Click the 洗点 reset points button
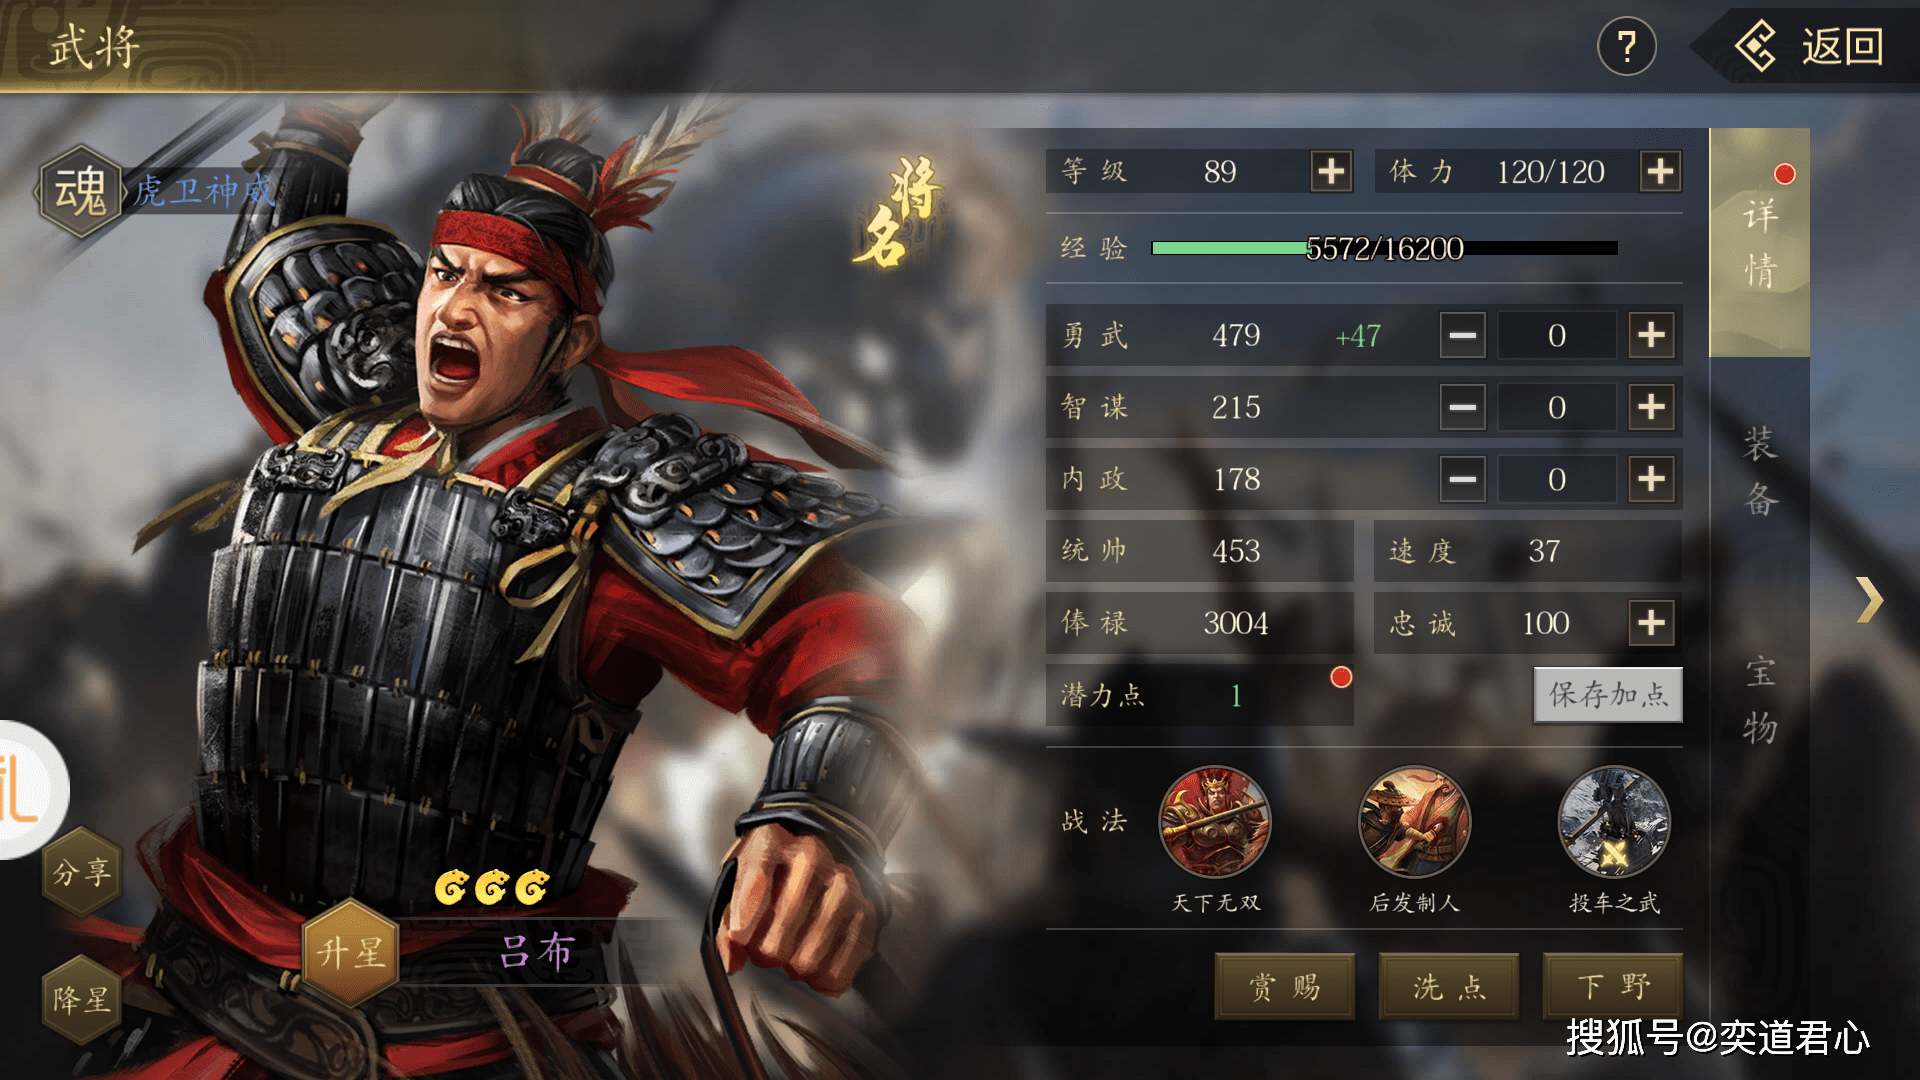This screenshot has height=1080, width=1920. pos(1449,987)
